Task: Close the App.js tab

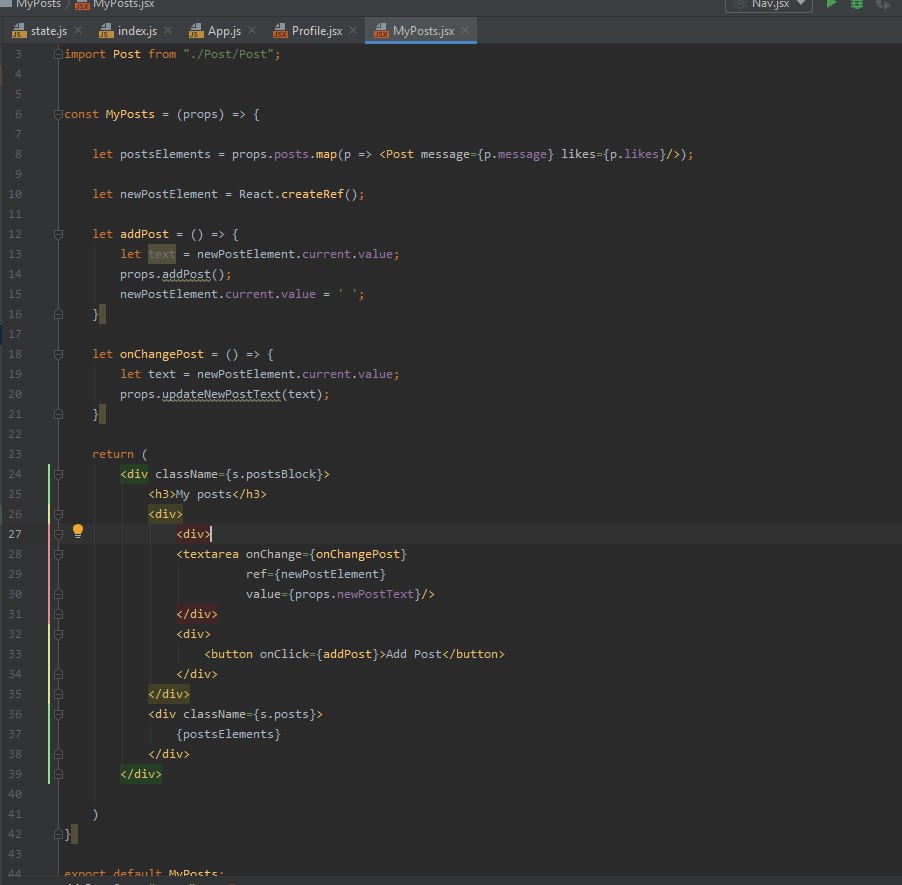Action: [252, 30]
